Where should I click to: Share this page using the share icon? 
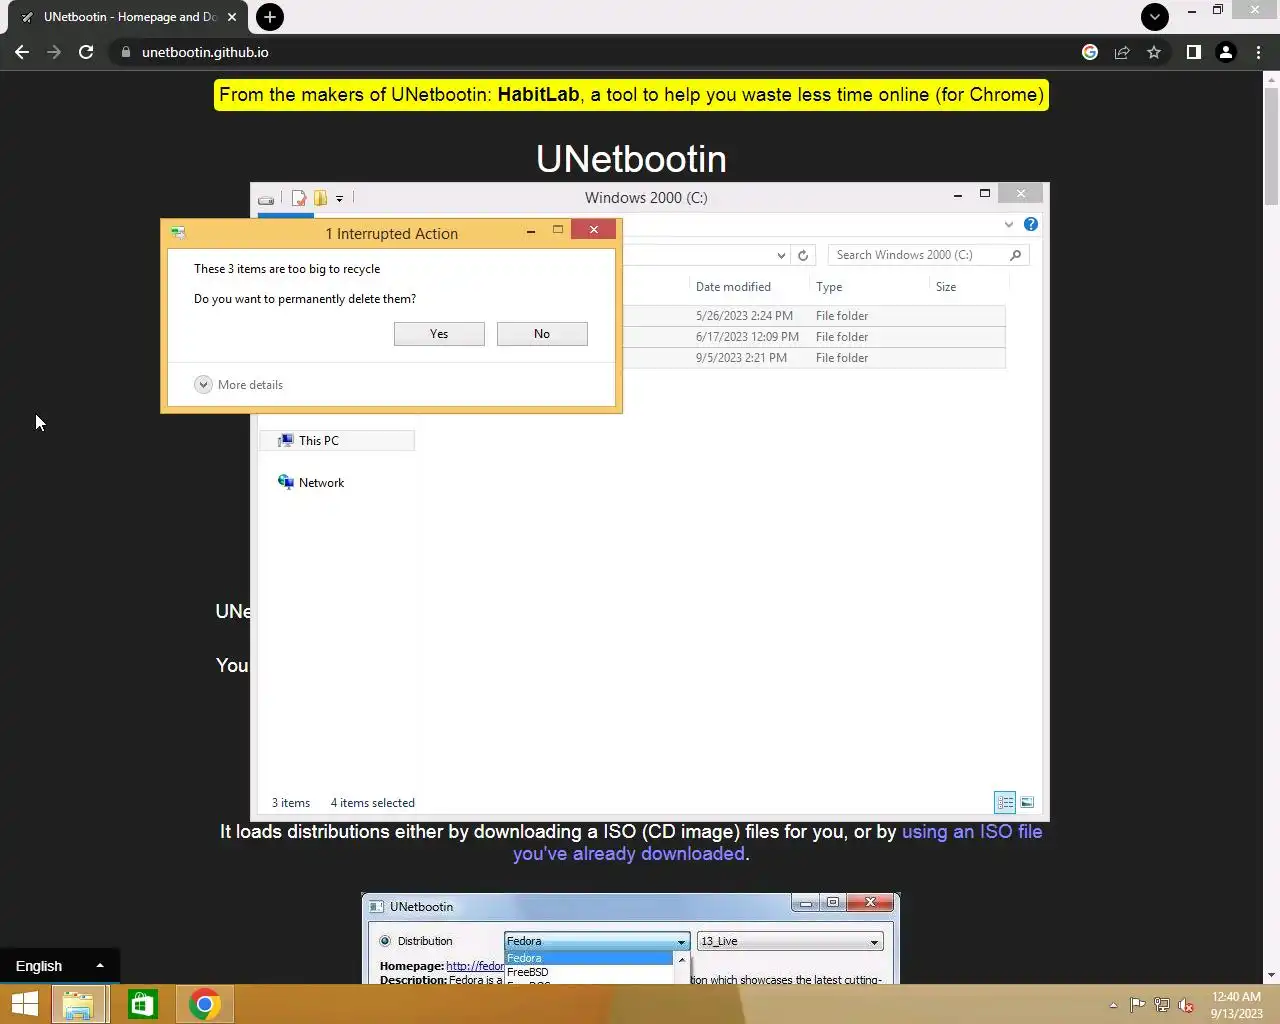pos(1122,52)
